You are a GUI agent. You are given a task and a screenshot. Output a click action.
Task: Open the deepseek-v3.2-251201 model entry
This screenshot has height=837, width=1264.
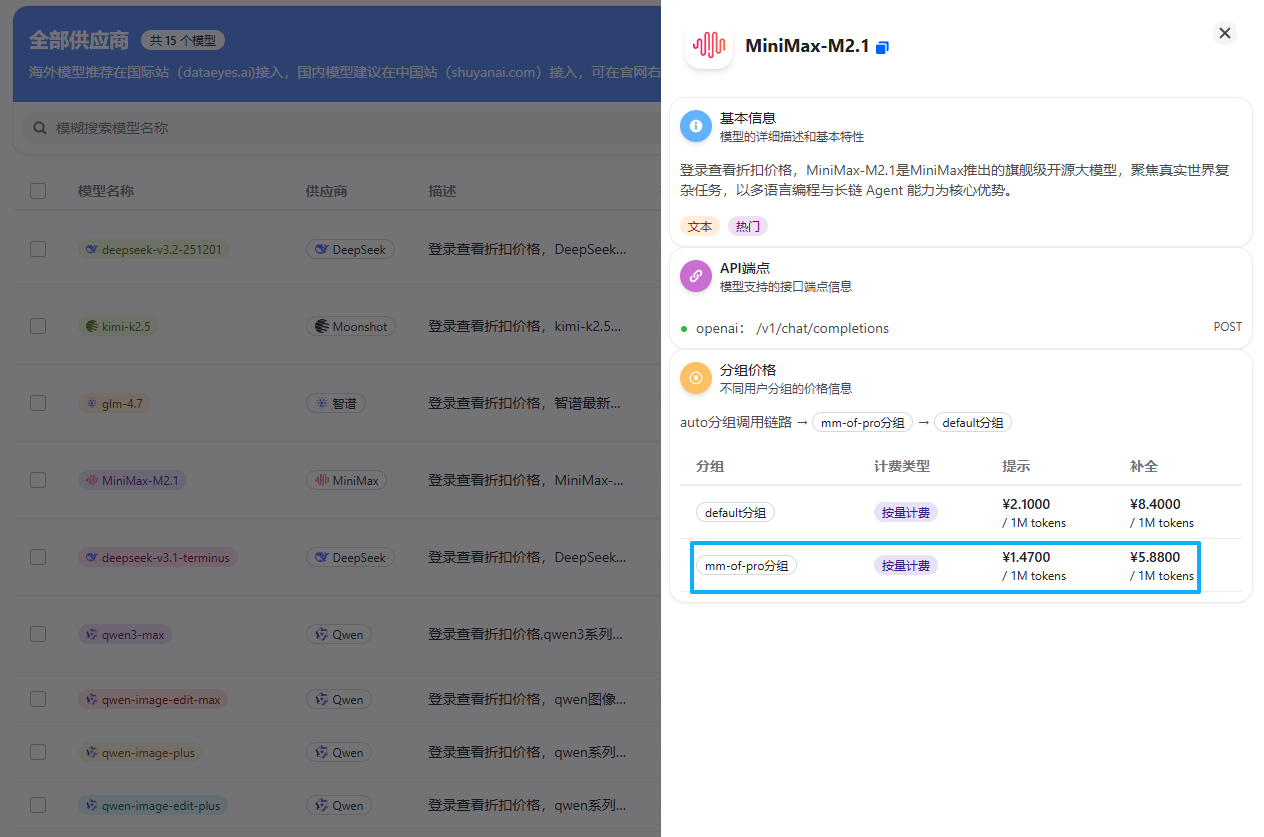(154, 249)
